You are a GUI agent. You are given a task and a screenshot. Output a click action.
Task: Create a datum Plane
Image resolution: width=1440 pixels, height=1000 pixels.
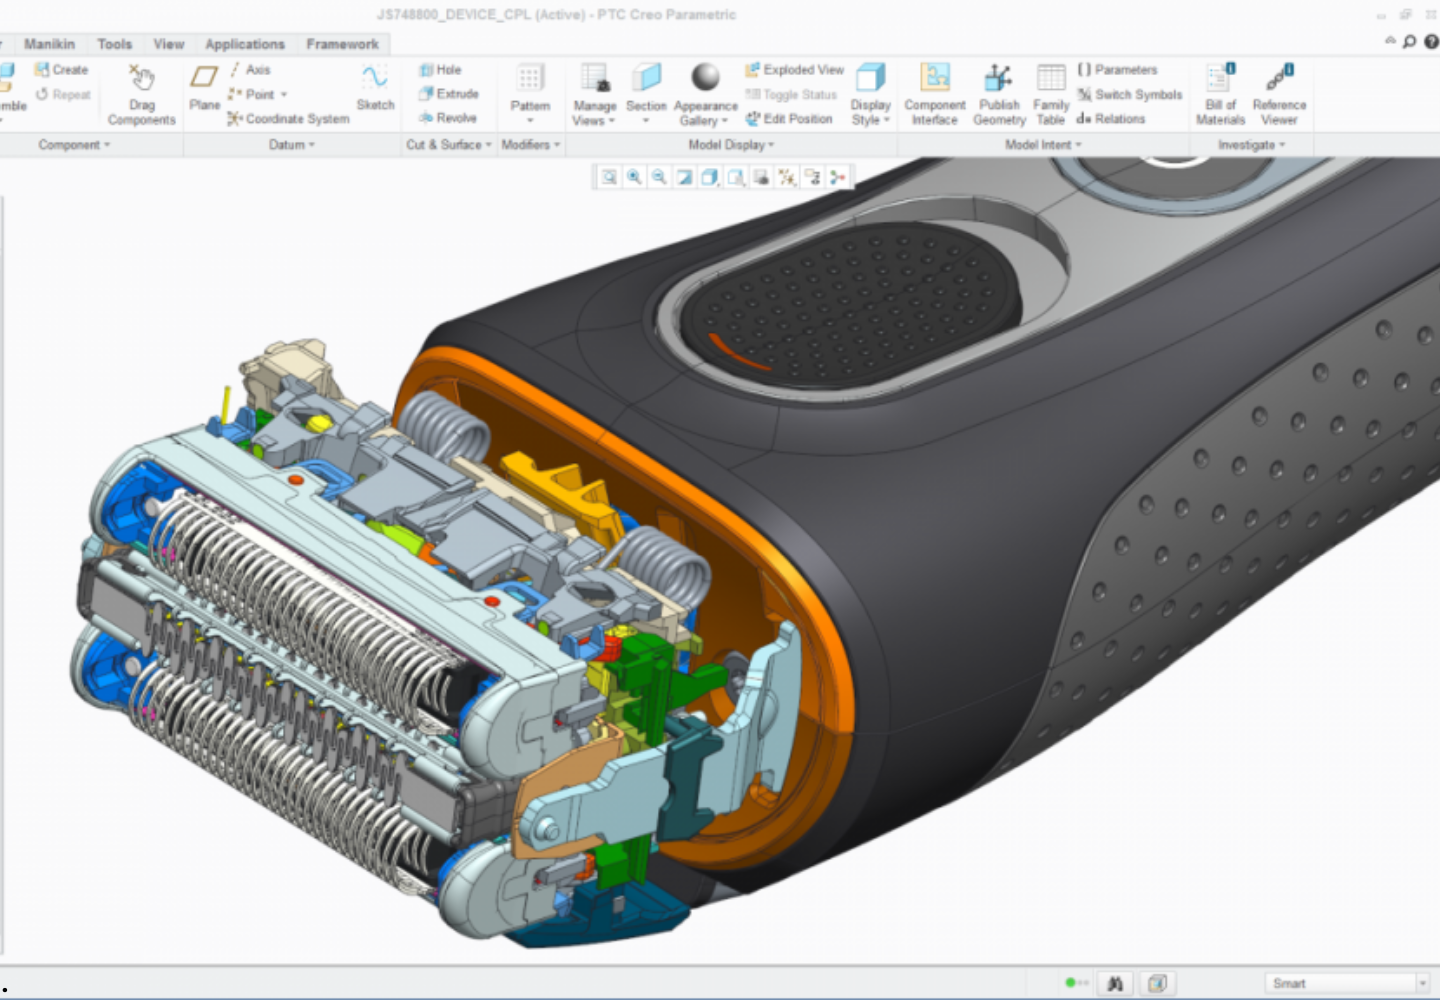pyautogui.click(x=204, y=87)
